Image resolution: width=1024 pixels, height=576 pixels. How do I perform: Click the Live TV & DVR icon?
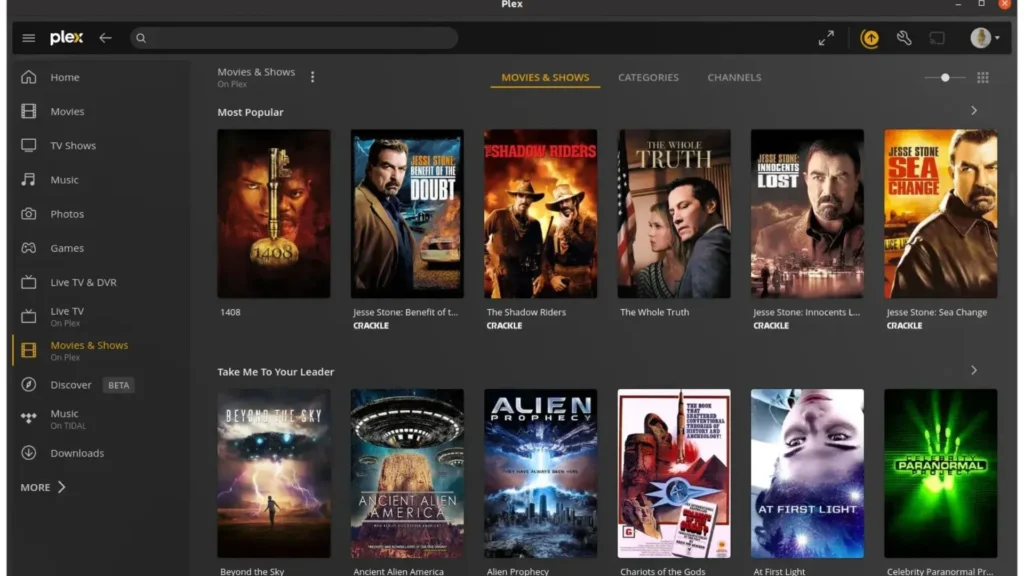click(27, 282)
